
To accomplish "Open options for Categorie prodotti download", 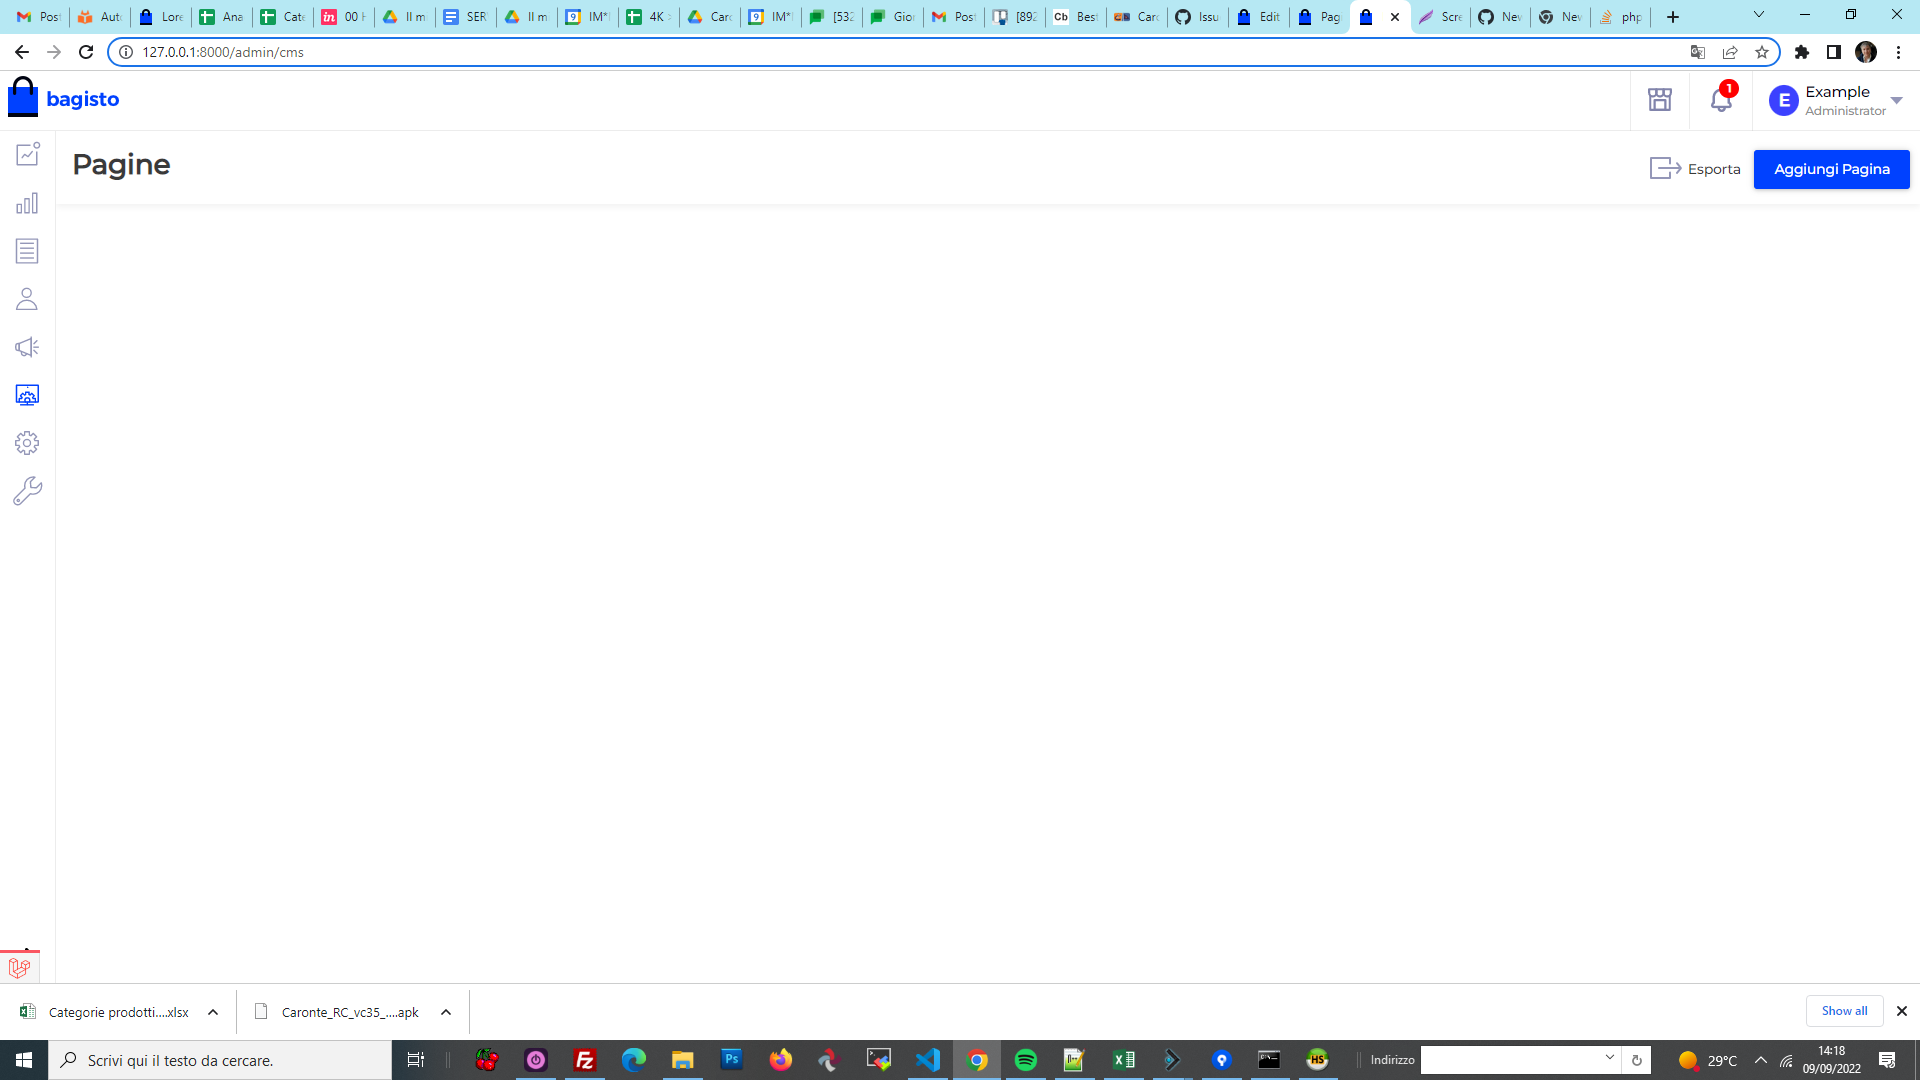I will click(x=211, y=1012).
